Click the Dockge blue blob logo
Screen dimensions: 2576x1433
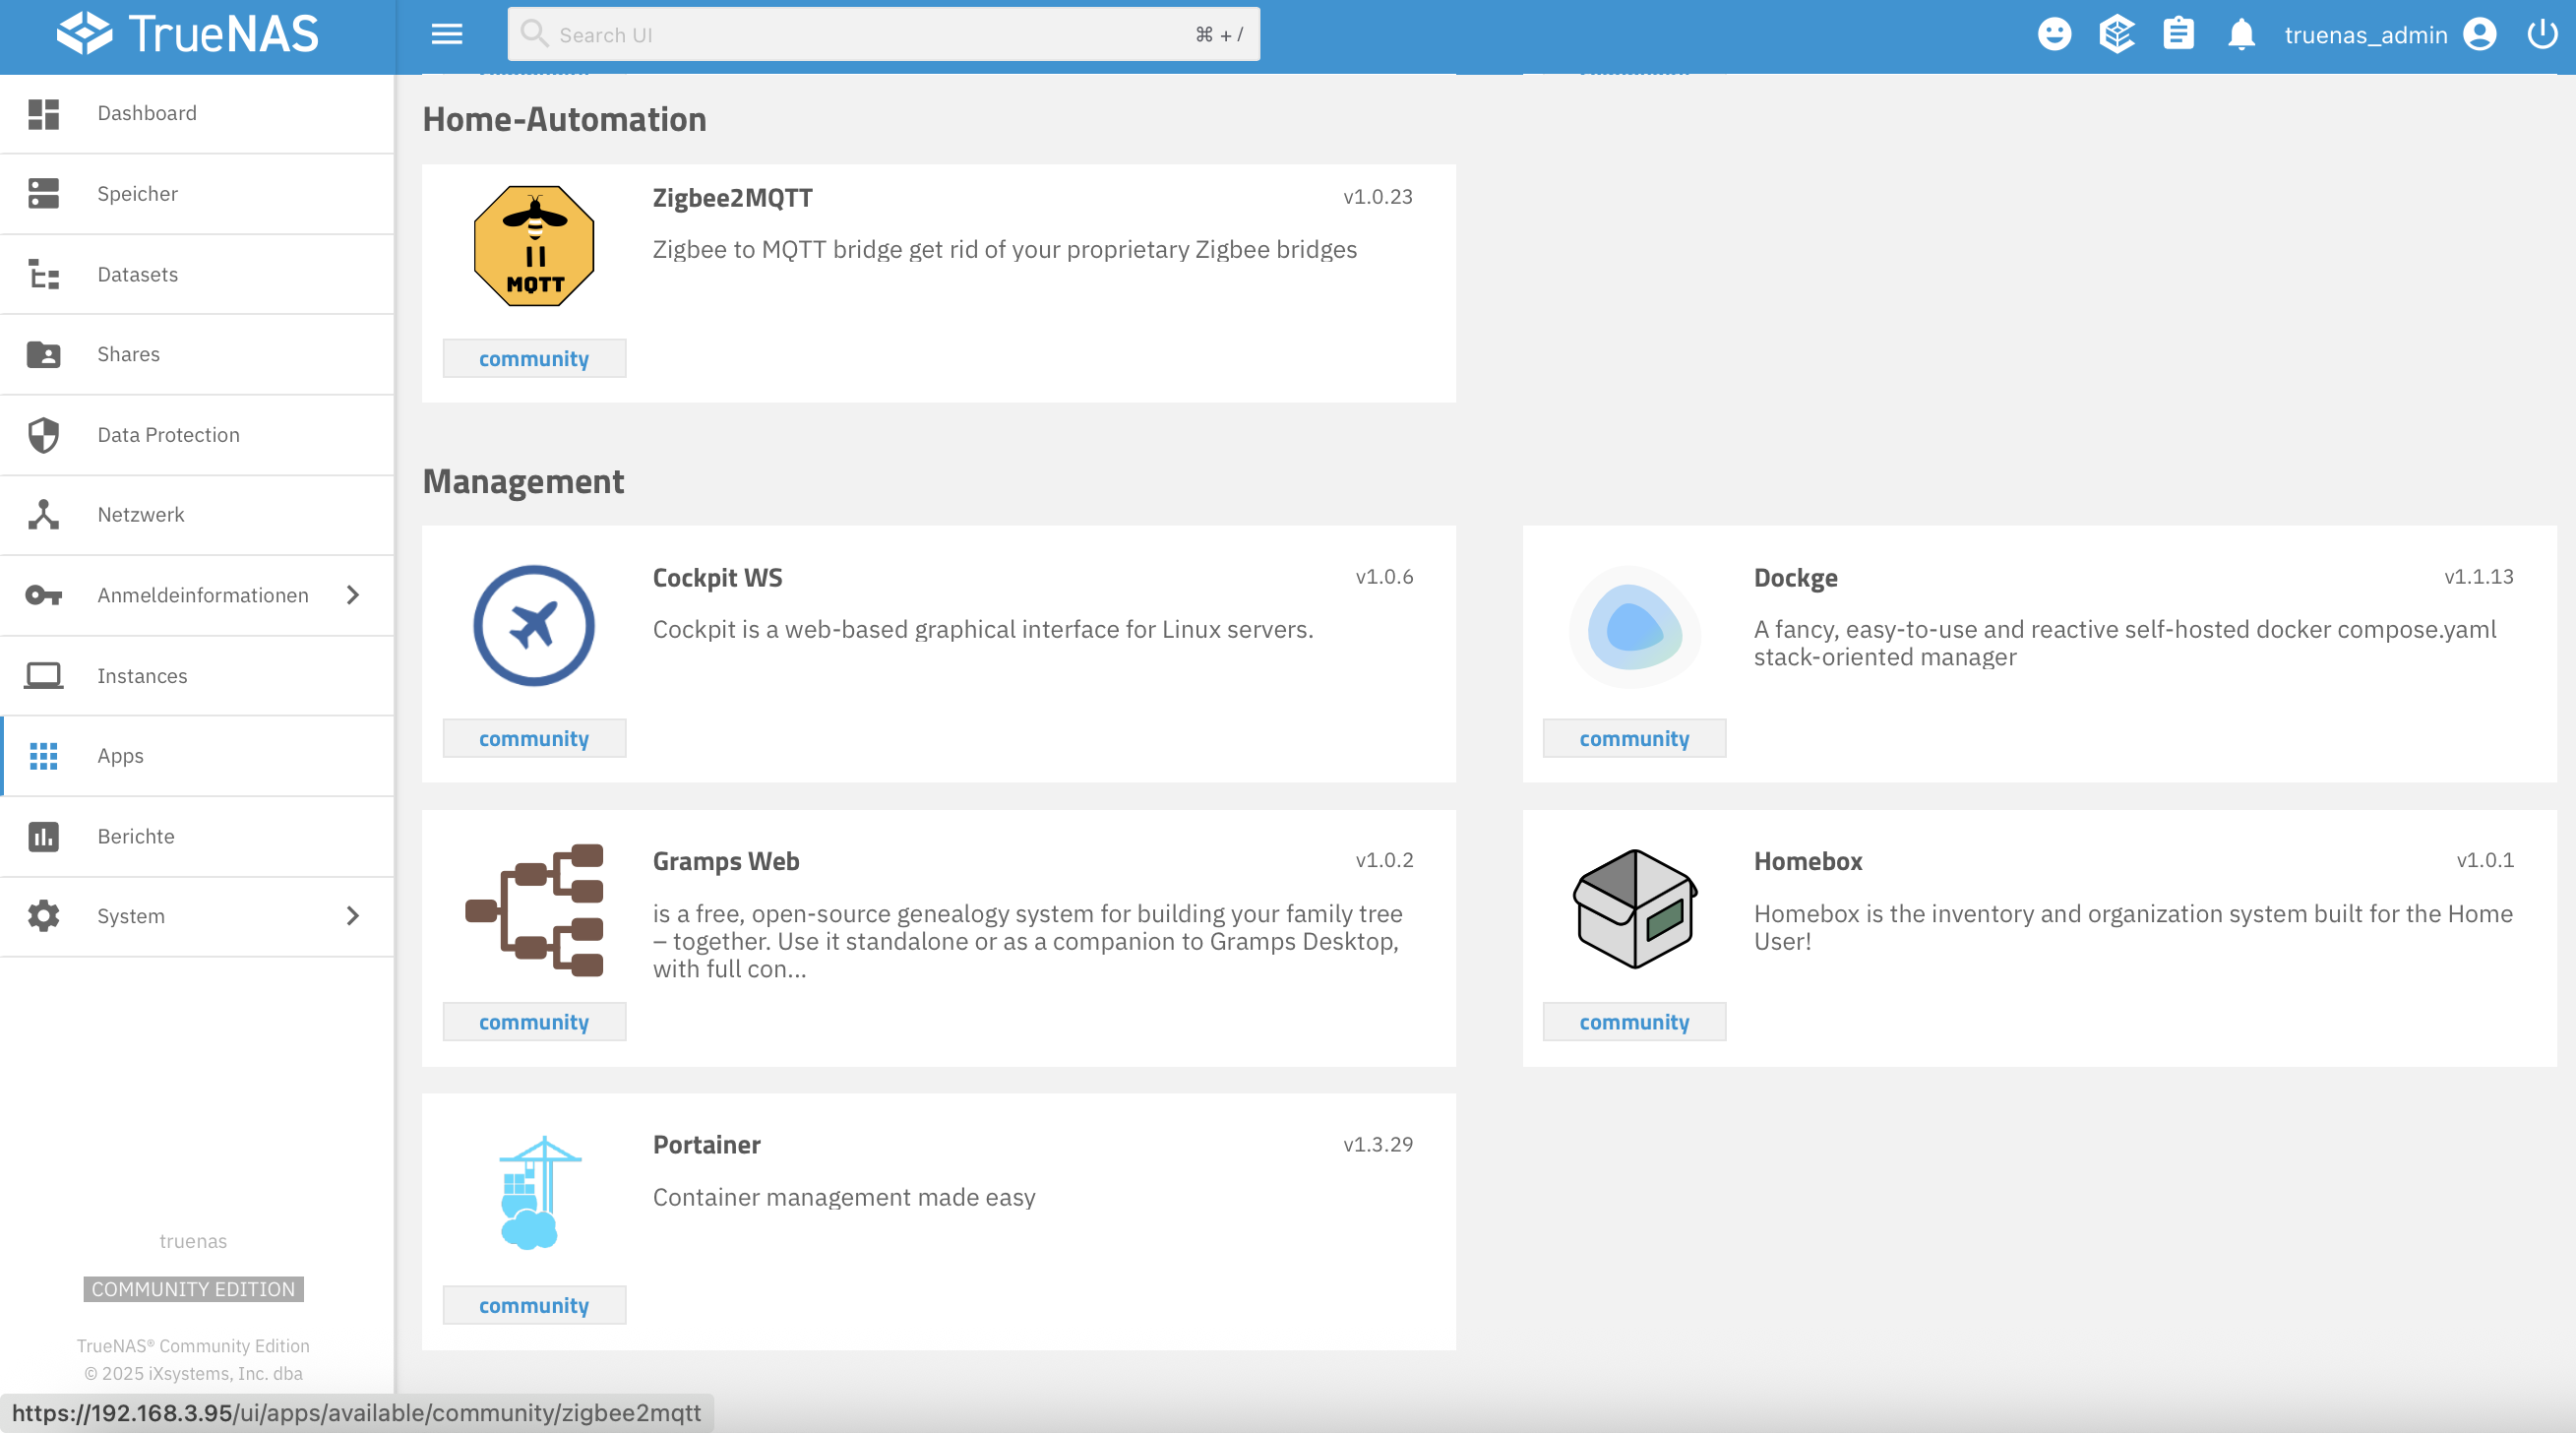click(x=1634, y=627)
